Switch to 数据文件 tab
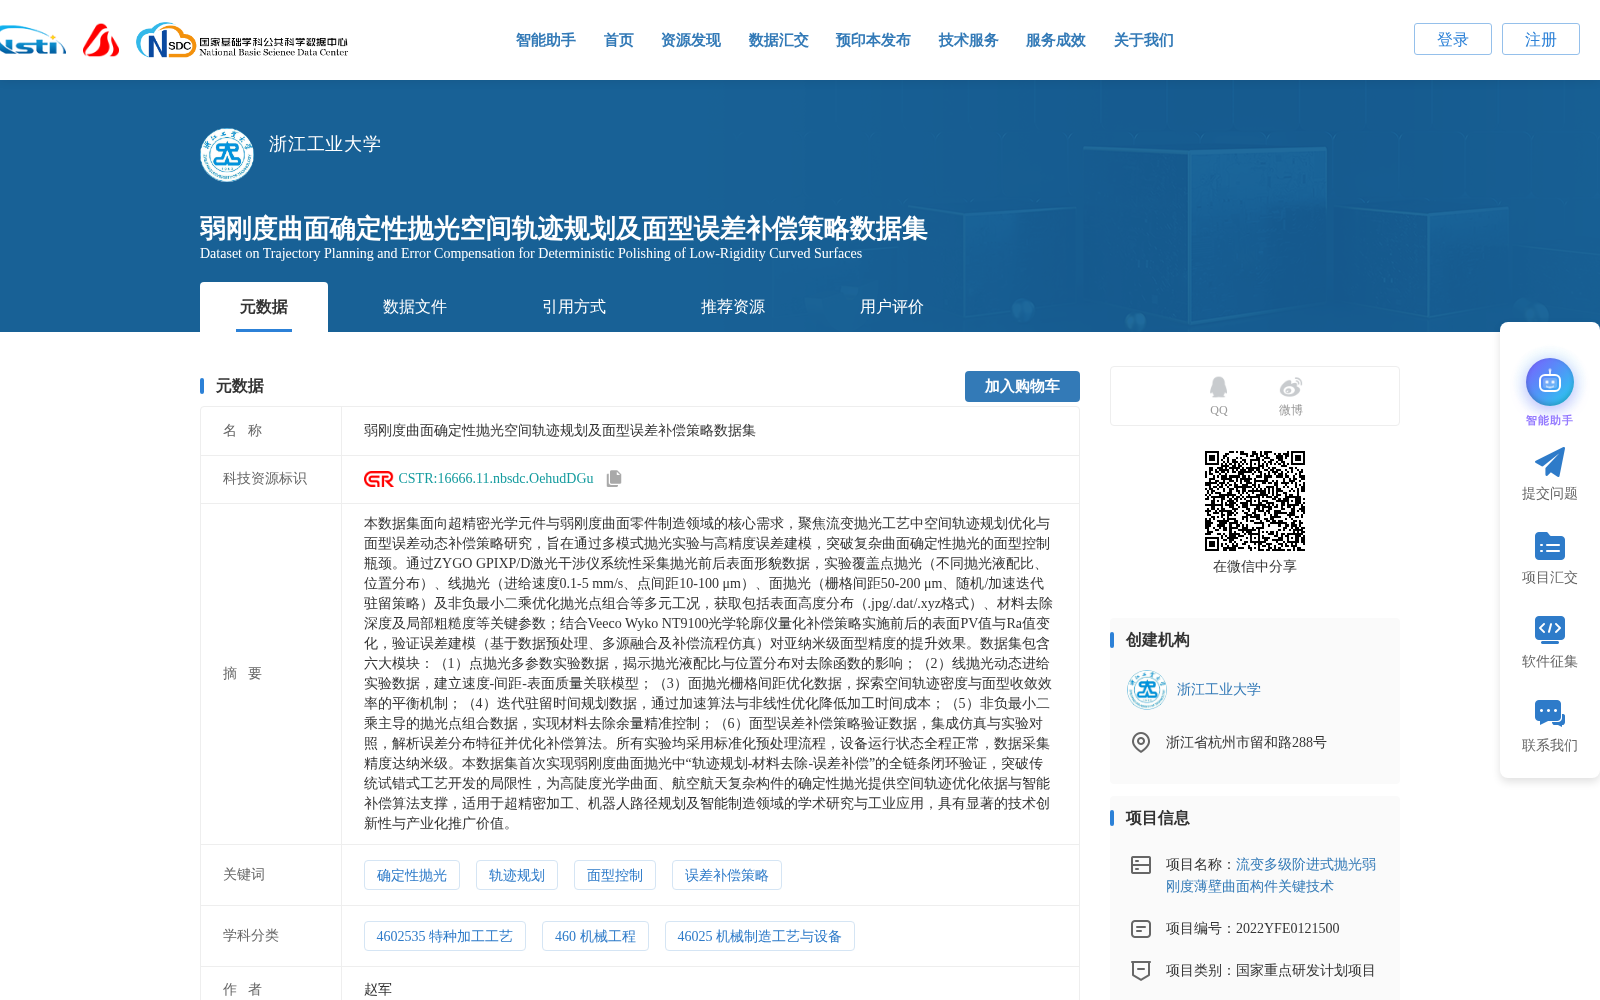The height and width of the screenshot is (1000, 1600). [x=415, y=307]
